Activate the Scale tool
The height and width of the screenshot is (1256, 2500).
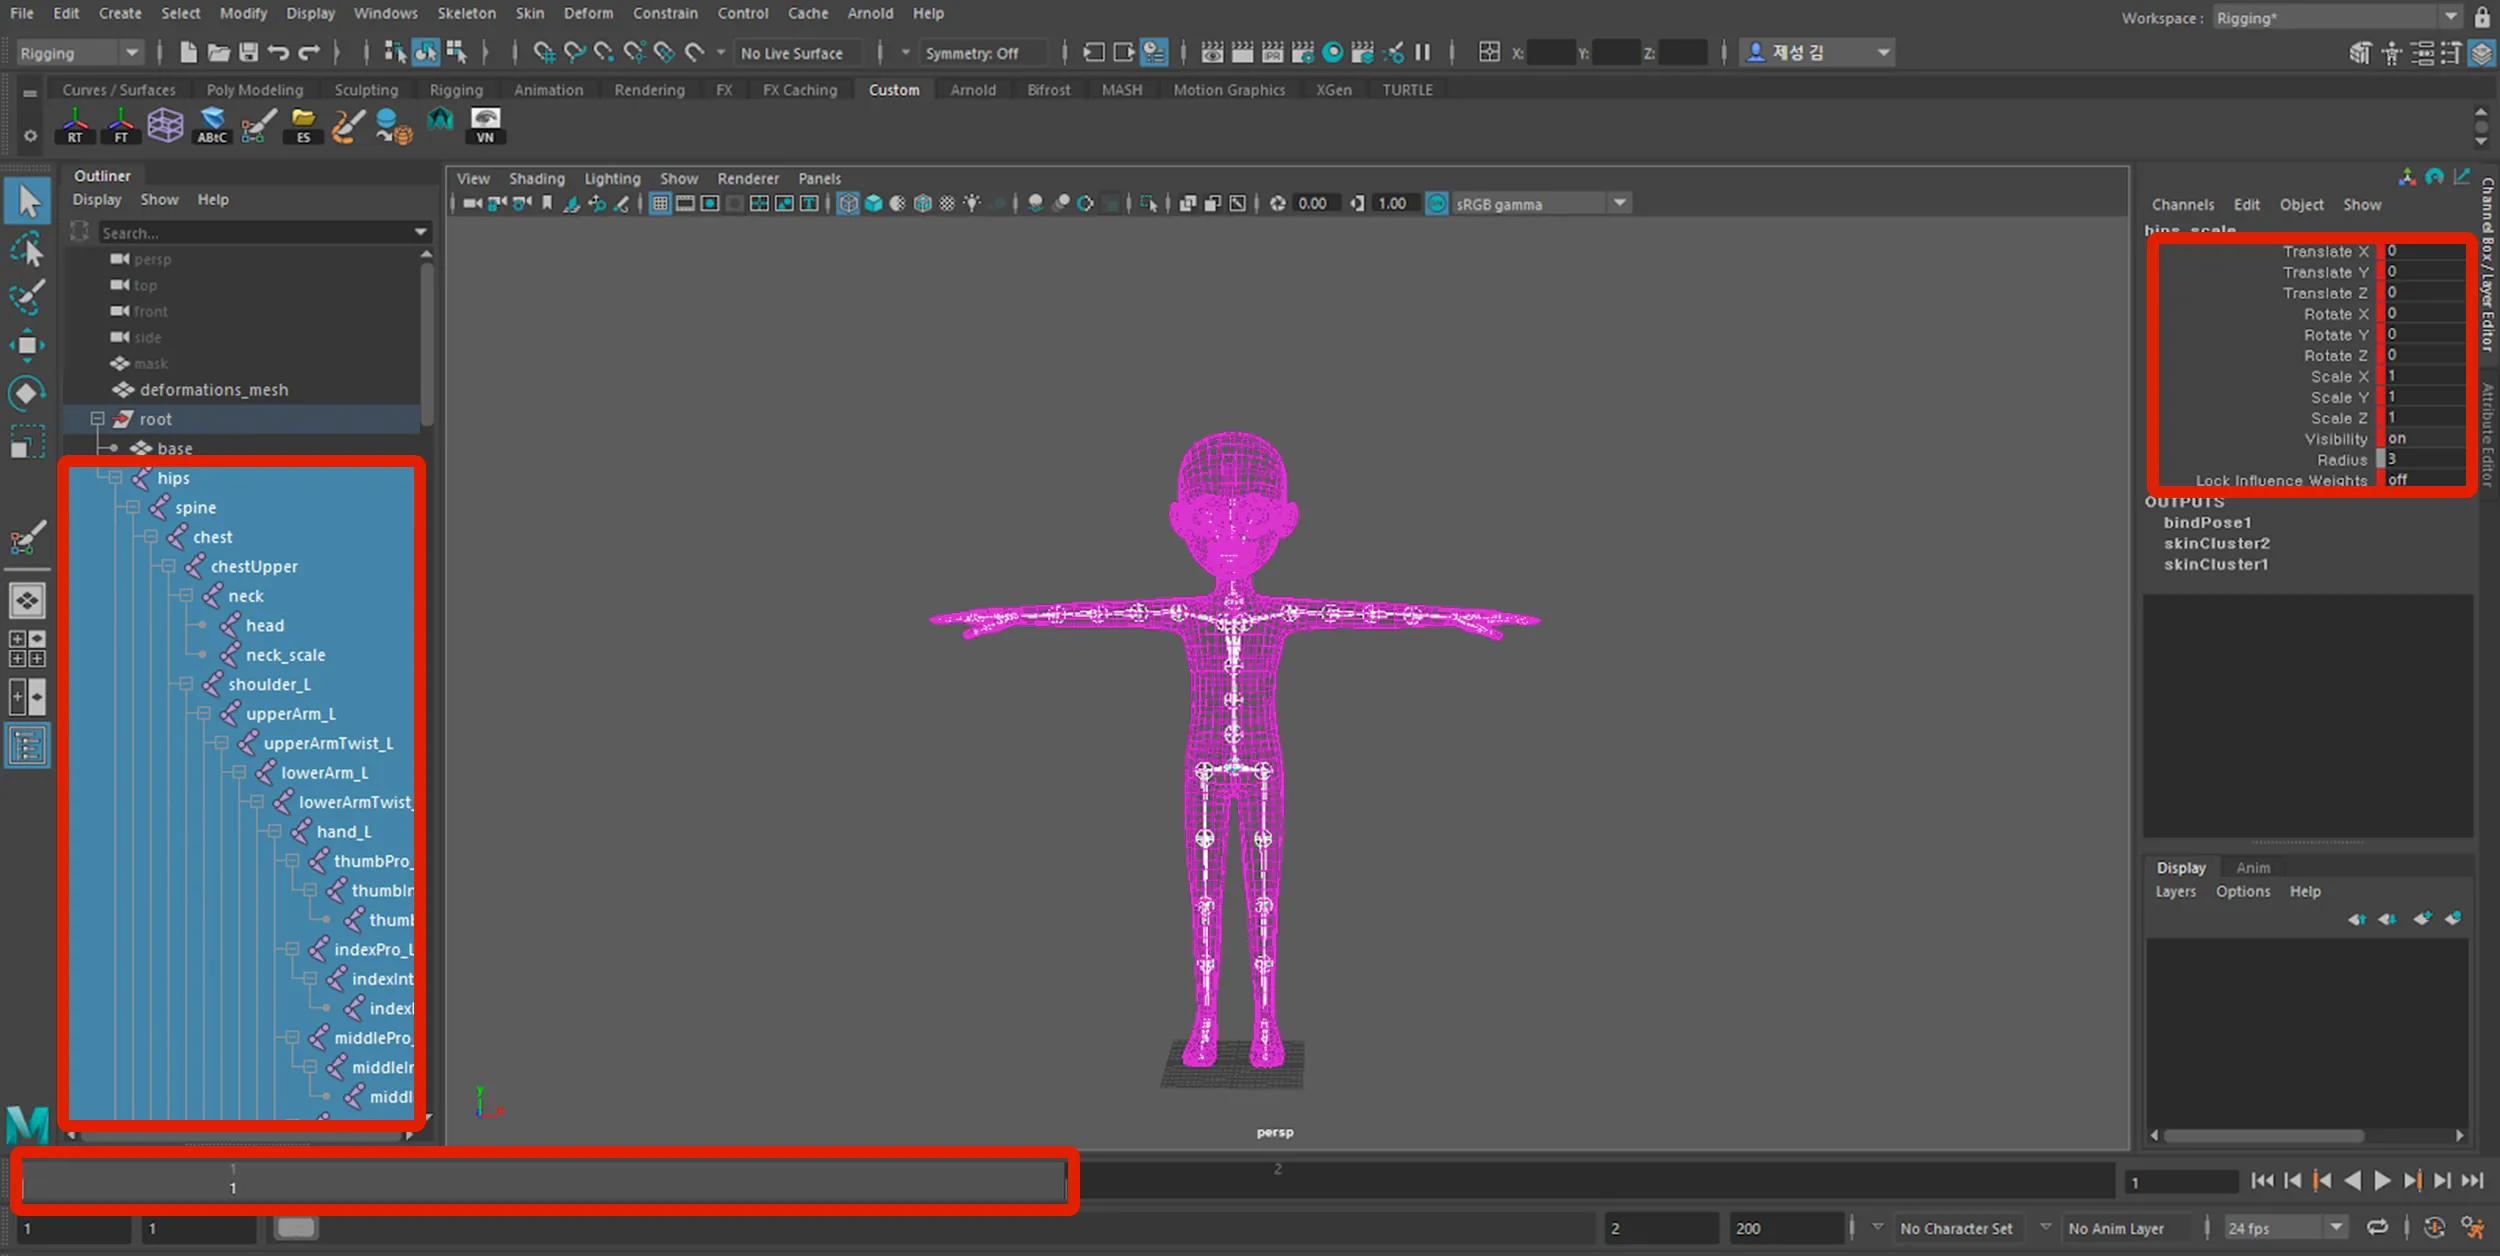28,441
